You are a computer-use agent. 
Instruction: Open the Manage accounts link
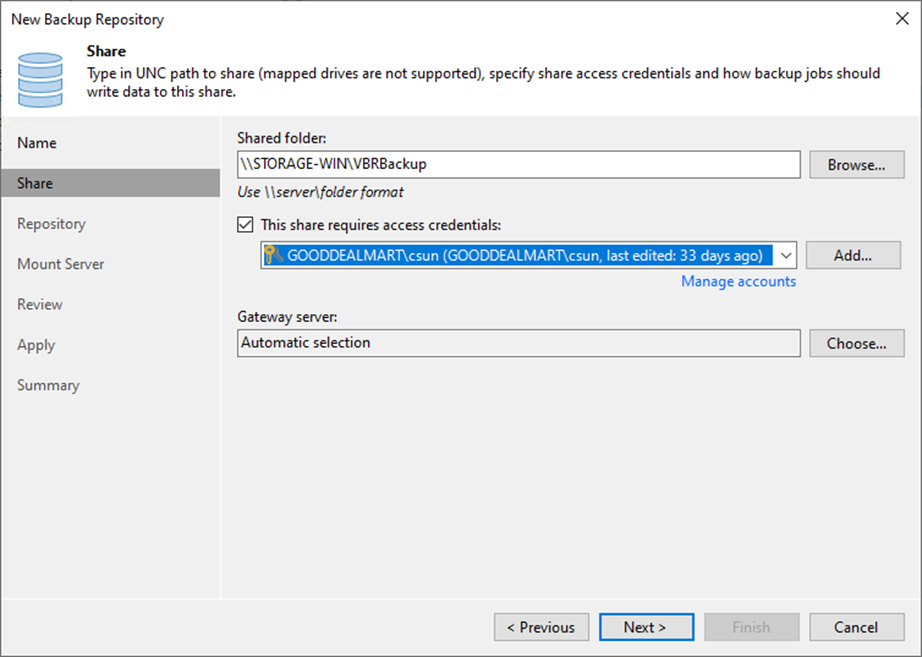(738, 281)
